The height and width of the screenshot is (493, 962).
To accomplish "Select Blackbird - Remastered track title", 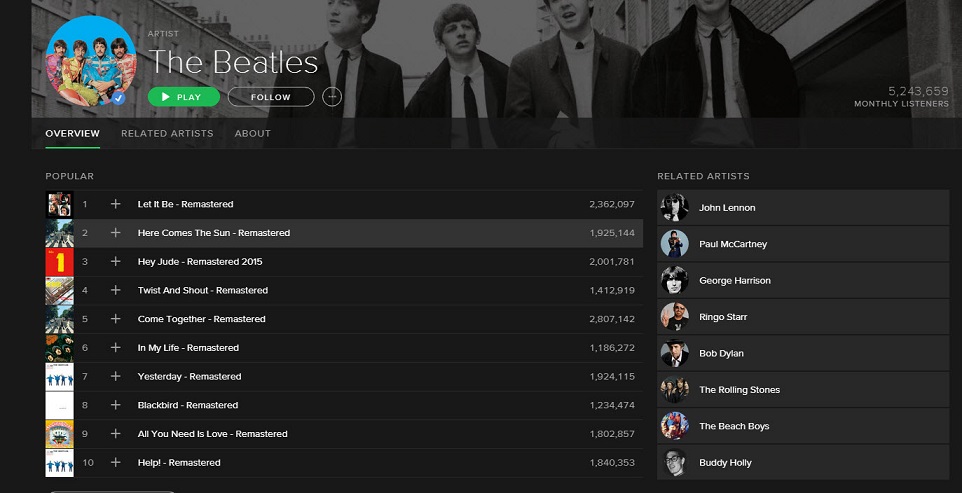I will point(188,405).
